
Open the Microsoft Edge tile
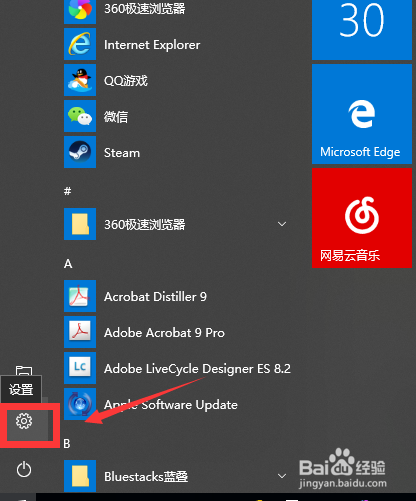(362, 114)
